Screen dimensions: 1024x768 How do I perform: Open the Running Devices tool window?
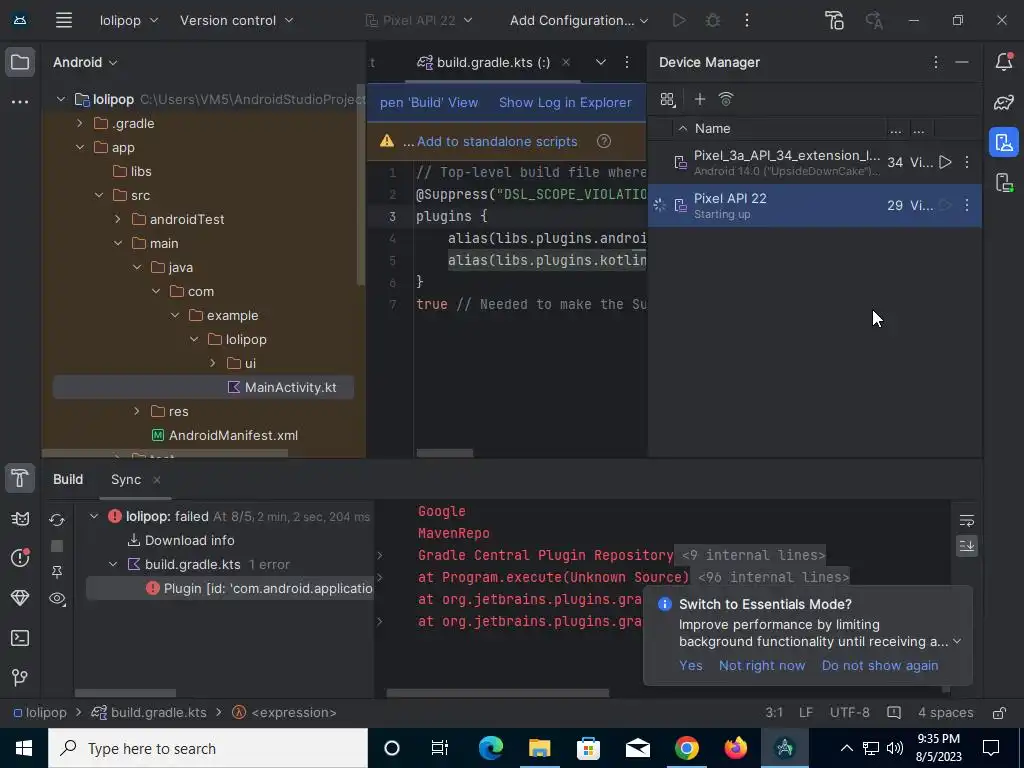pos(1004,182)
